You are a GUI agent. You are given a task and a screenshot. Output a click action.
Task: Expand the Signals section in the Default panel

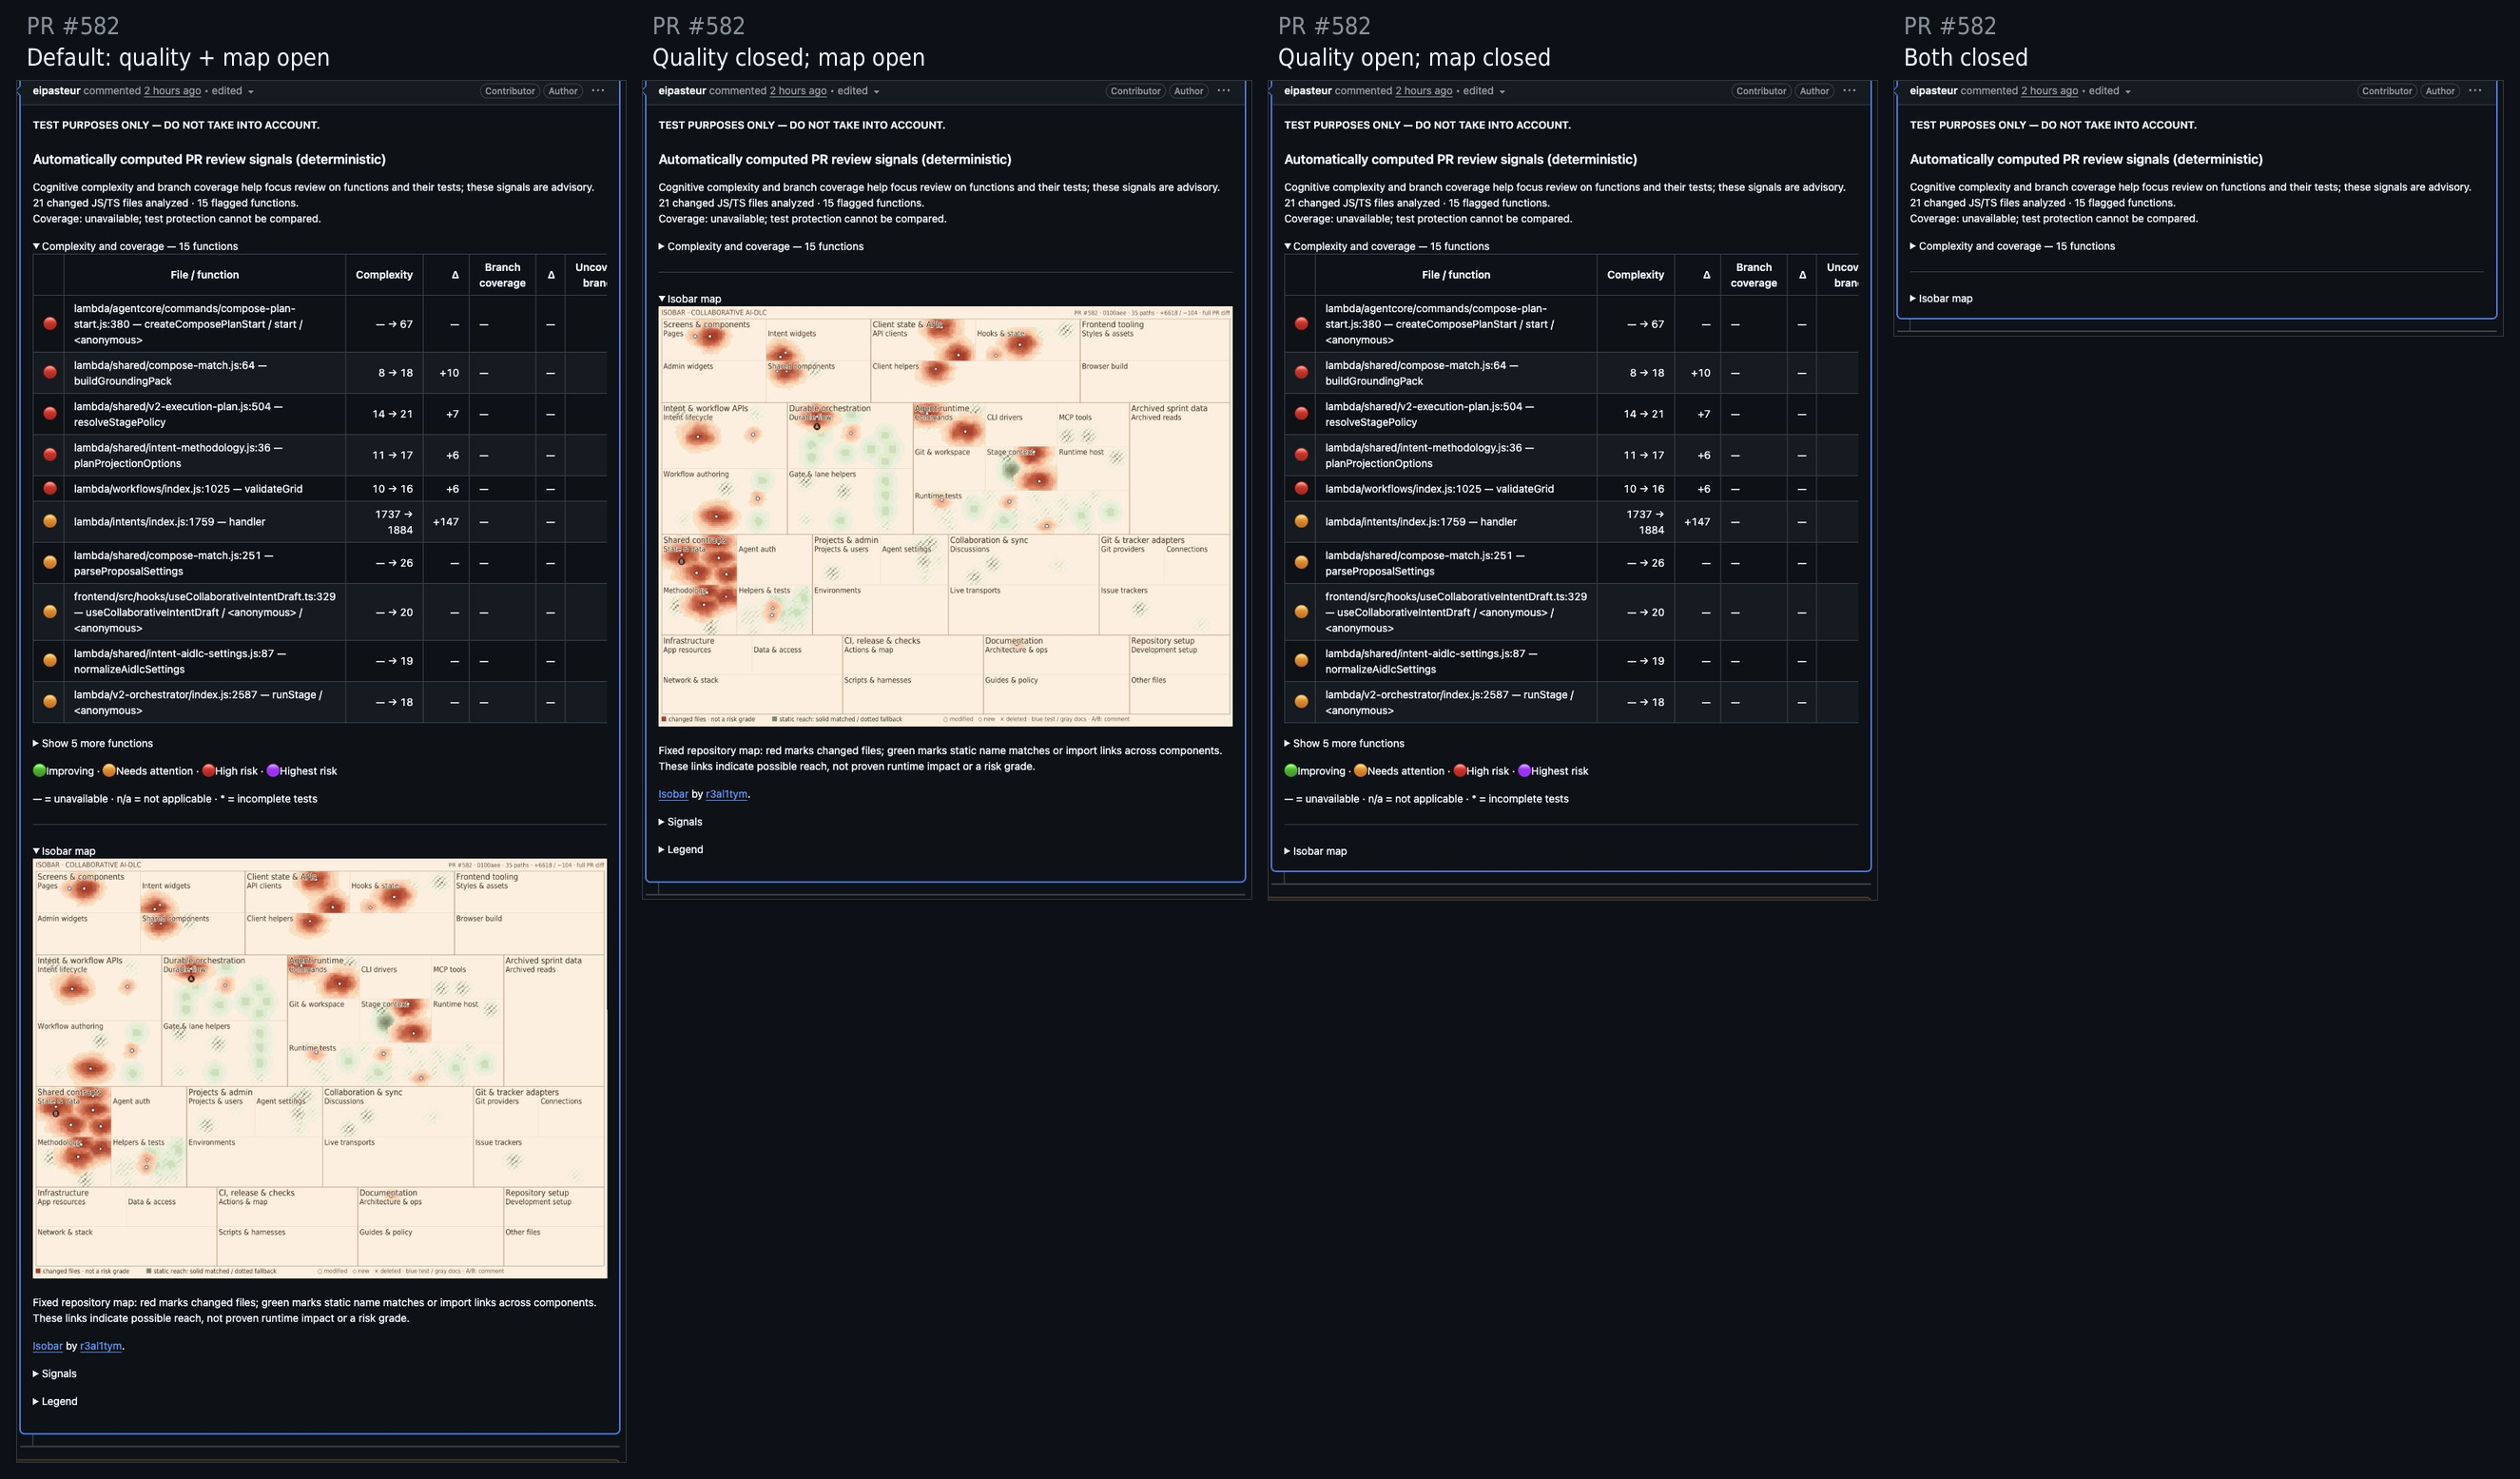(x=54, y=1373)
